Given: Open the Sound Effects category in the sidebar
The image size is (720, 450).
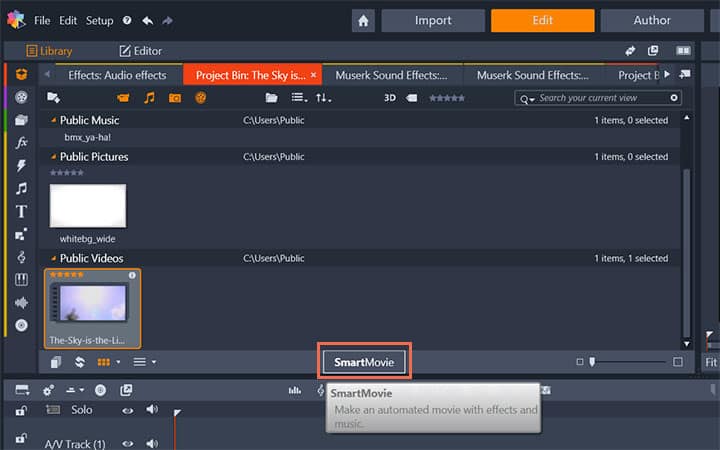Looking at the screenshot, I should click(x=21, y=302).
